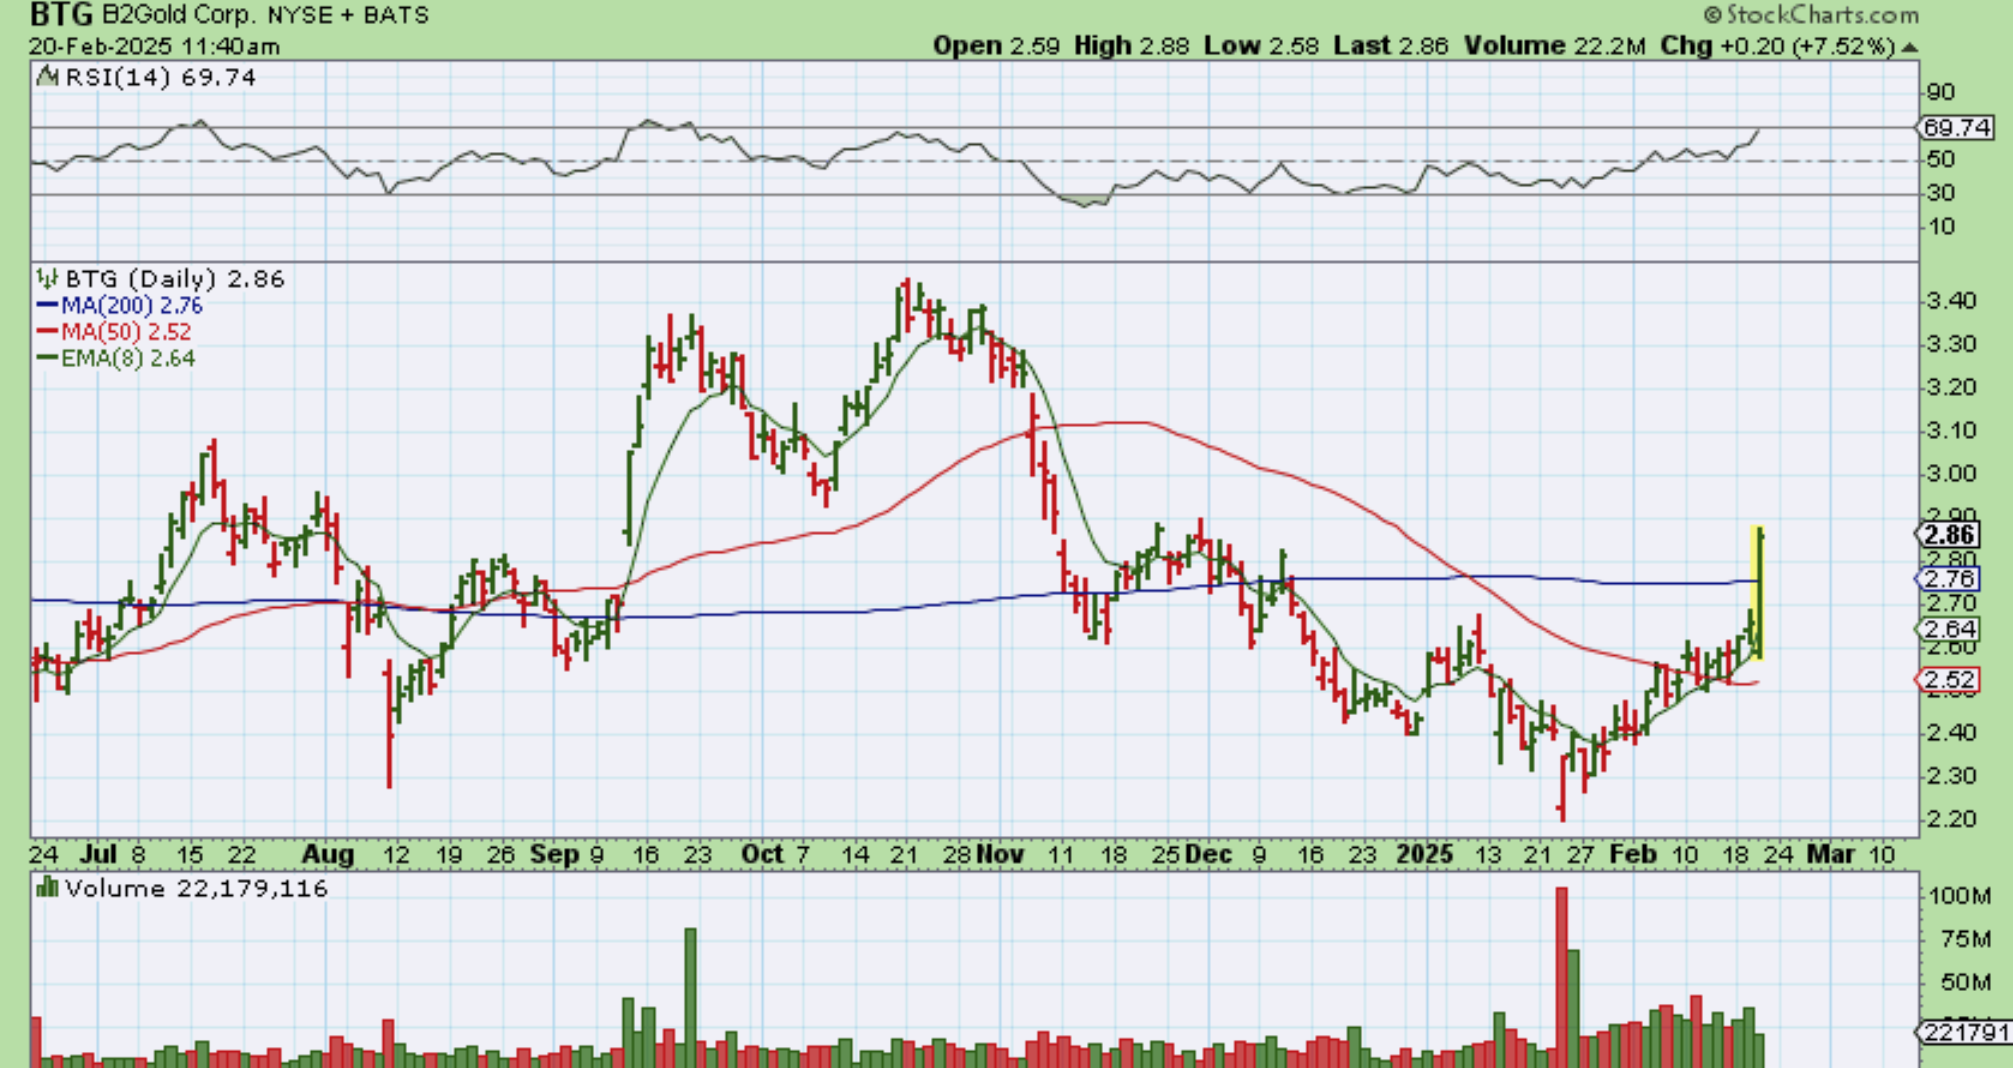Click the copyright symbol before StockCharts.com

pyautogui.click(x=1712, y=15)
